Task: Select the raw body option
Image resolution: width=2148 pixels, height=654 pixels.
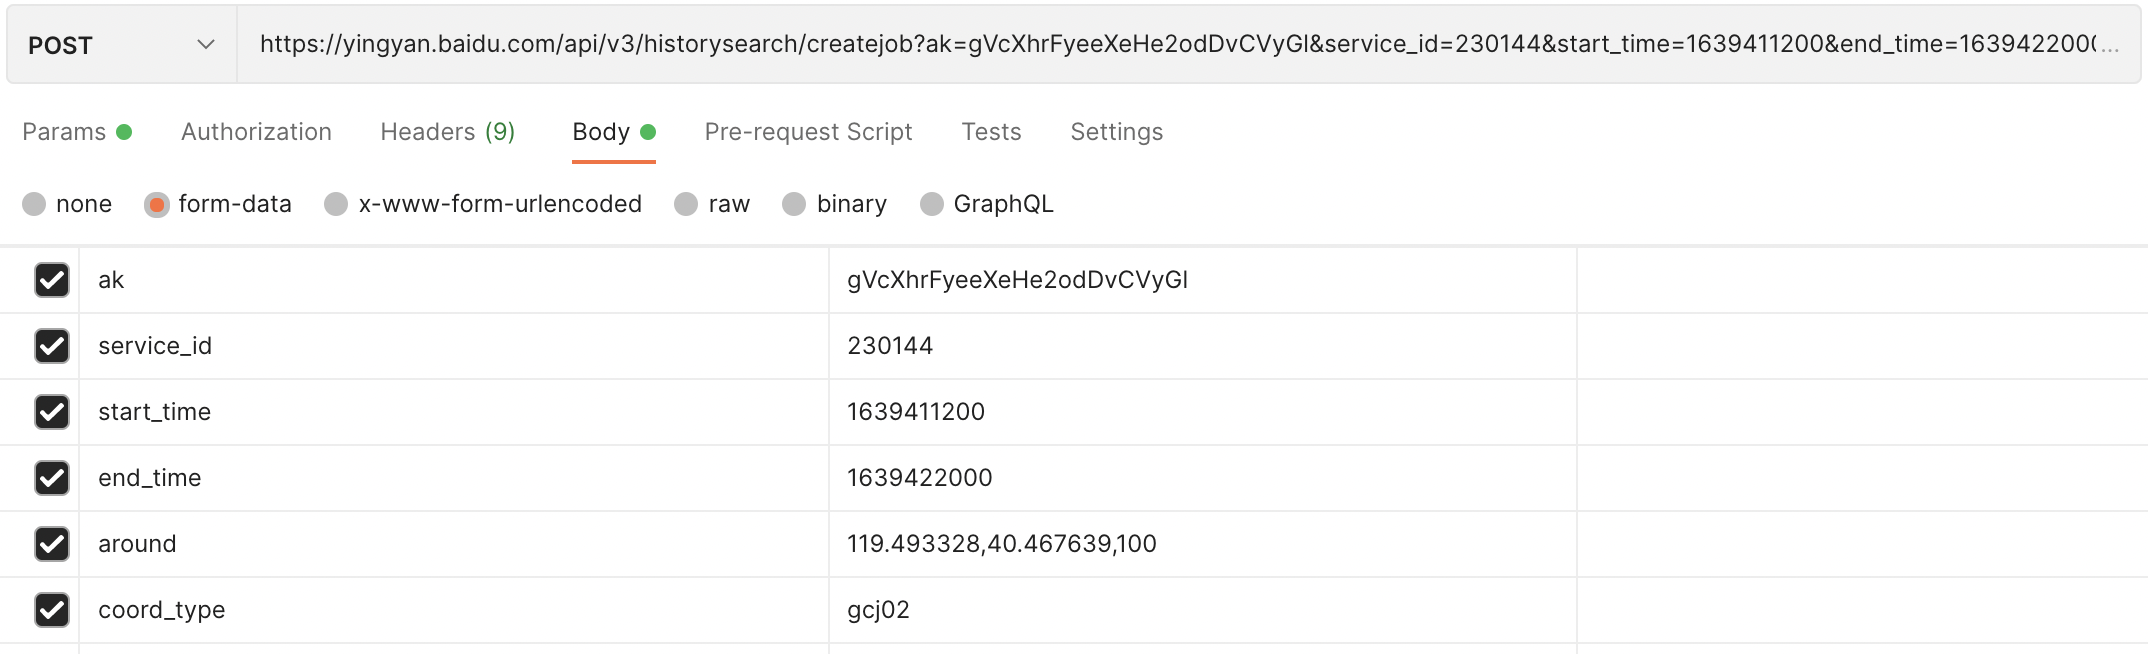Action: point(686,204)
